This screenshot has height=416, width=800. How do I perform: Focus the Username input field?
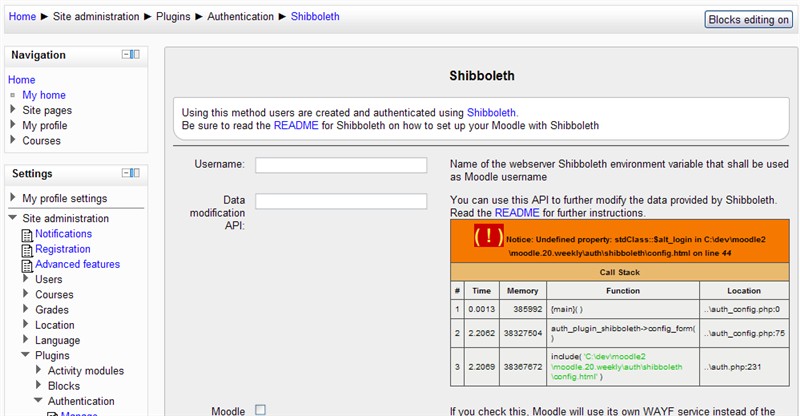point(341,165)
